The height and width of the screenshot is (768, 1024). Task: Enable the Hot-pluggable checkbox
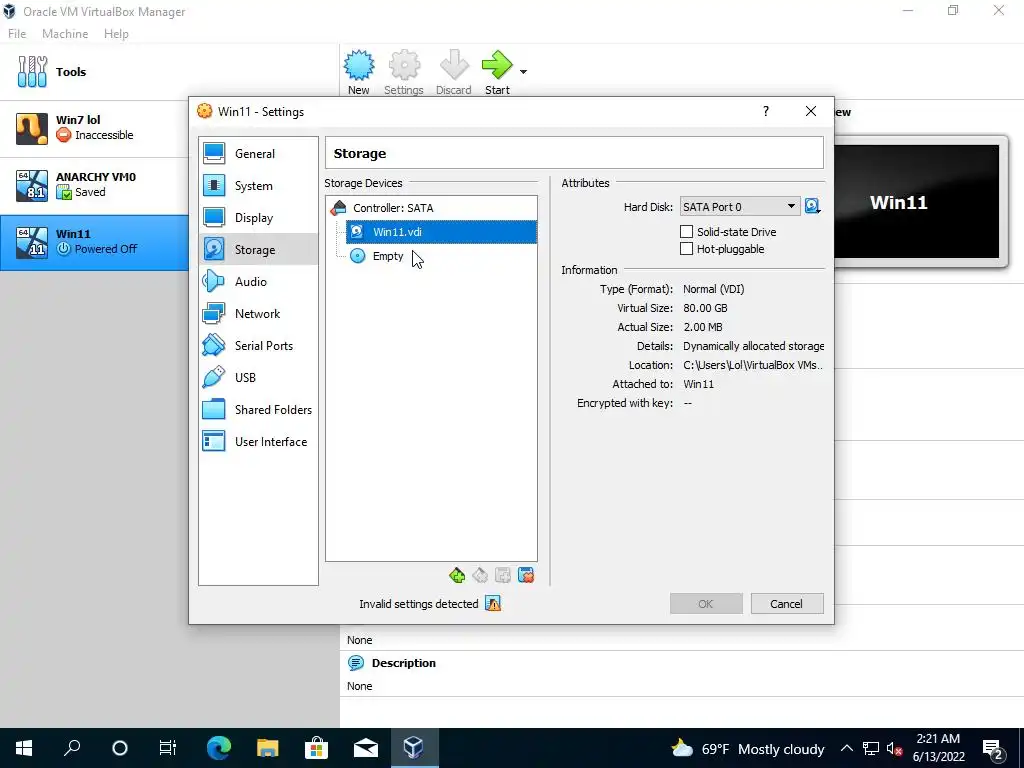pyautogui.click(x=686, y=249)
